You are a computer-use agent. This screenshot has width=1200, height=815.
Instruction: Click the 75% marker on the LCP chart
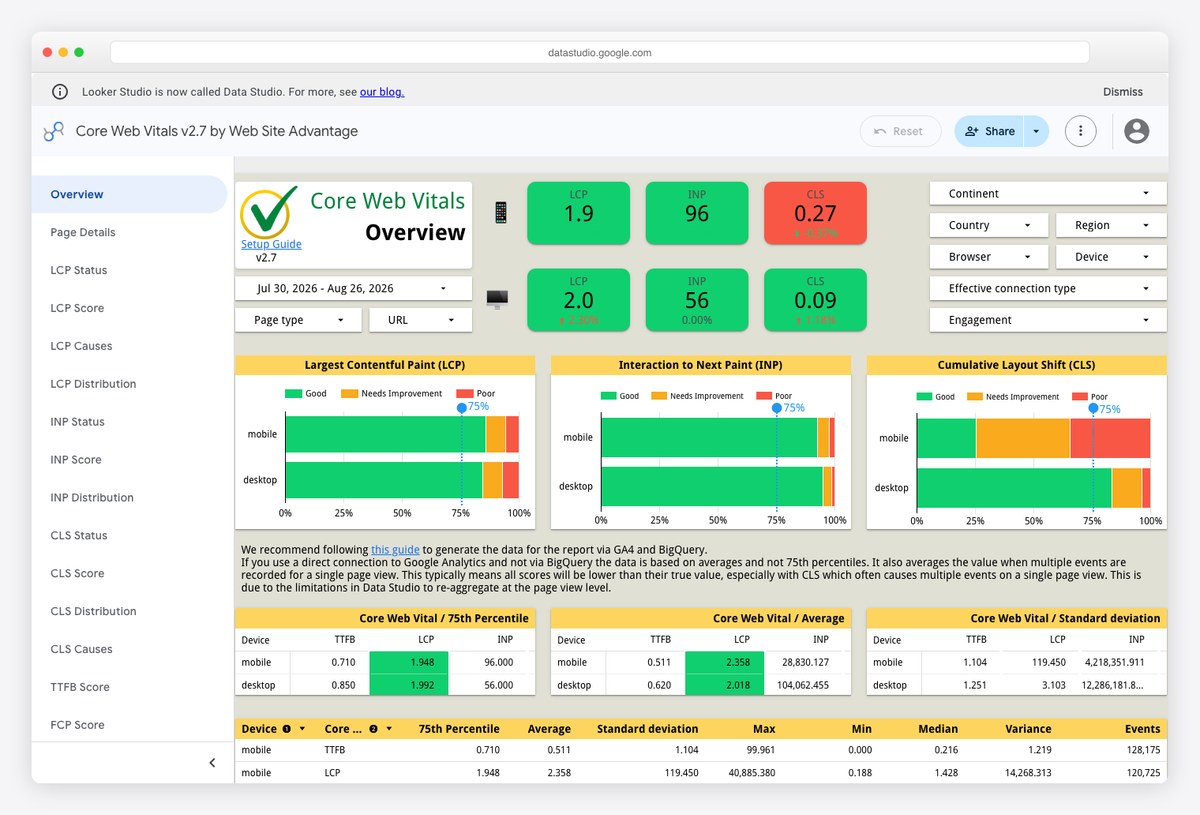point(461,408)
